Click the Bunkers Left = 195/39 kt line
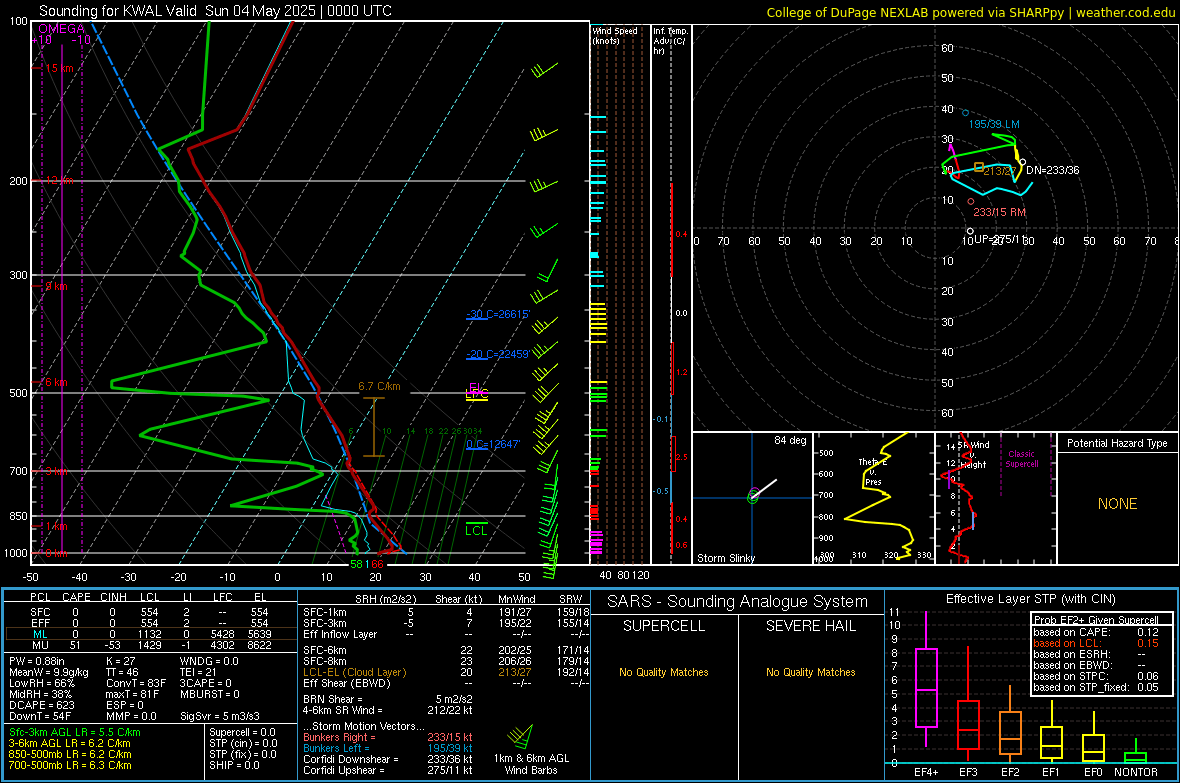Screen dimensions: 1180x783 388,748
